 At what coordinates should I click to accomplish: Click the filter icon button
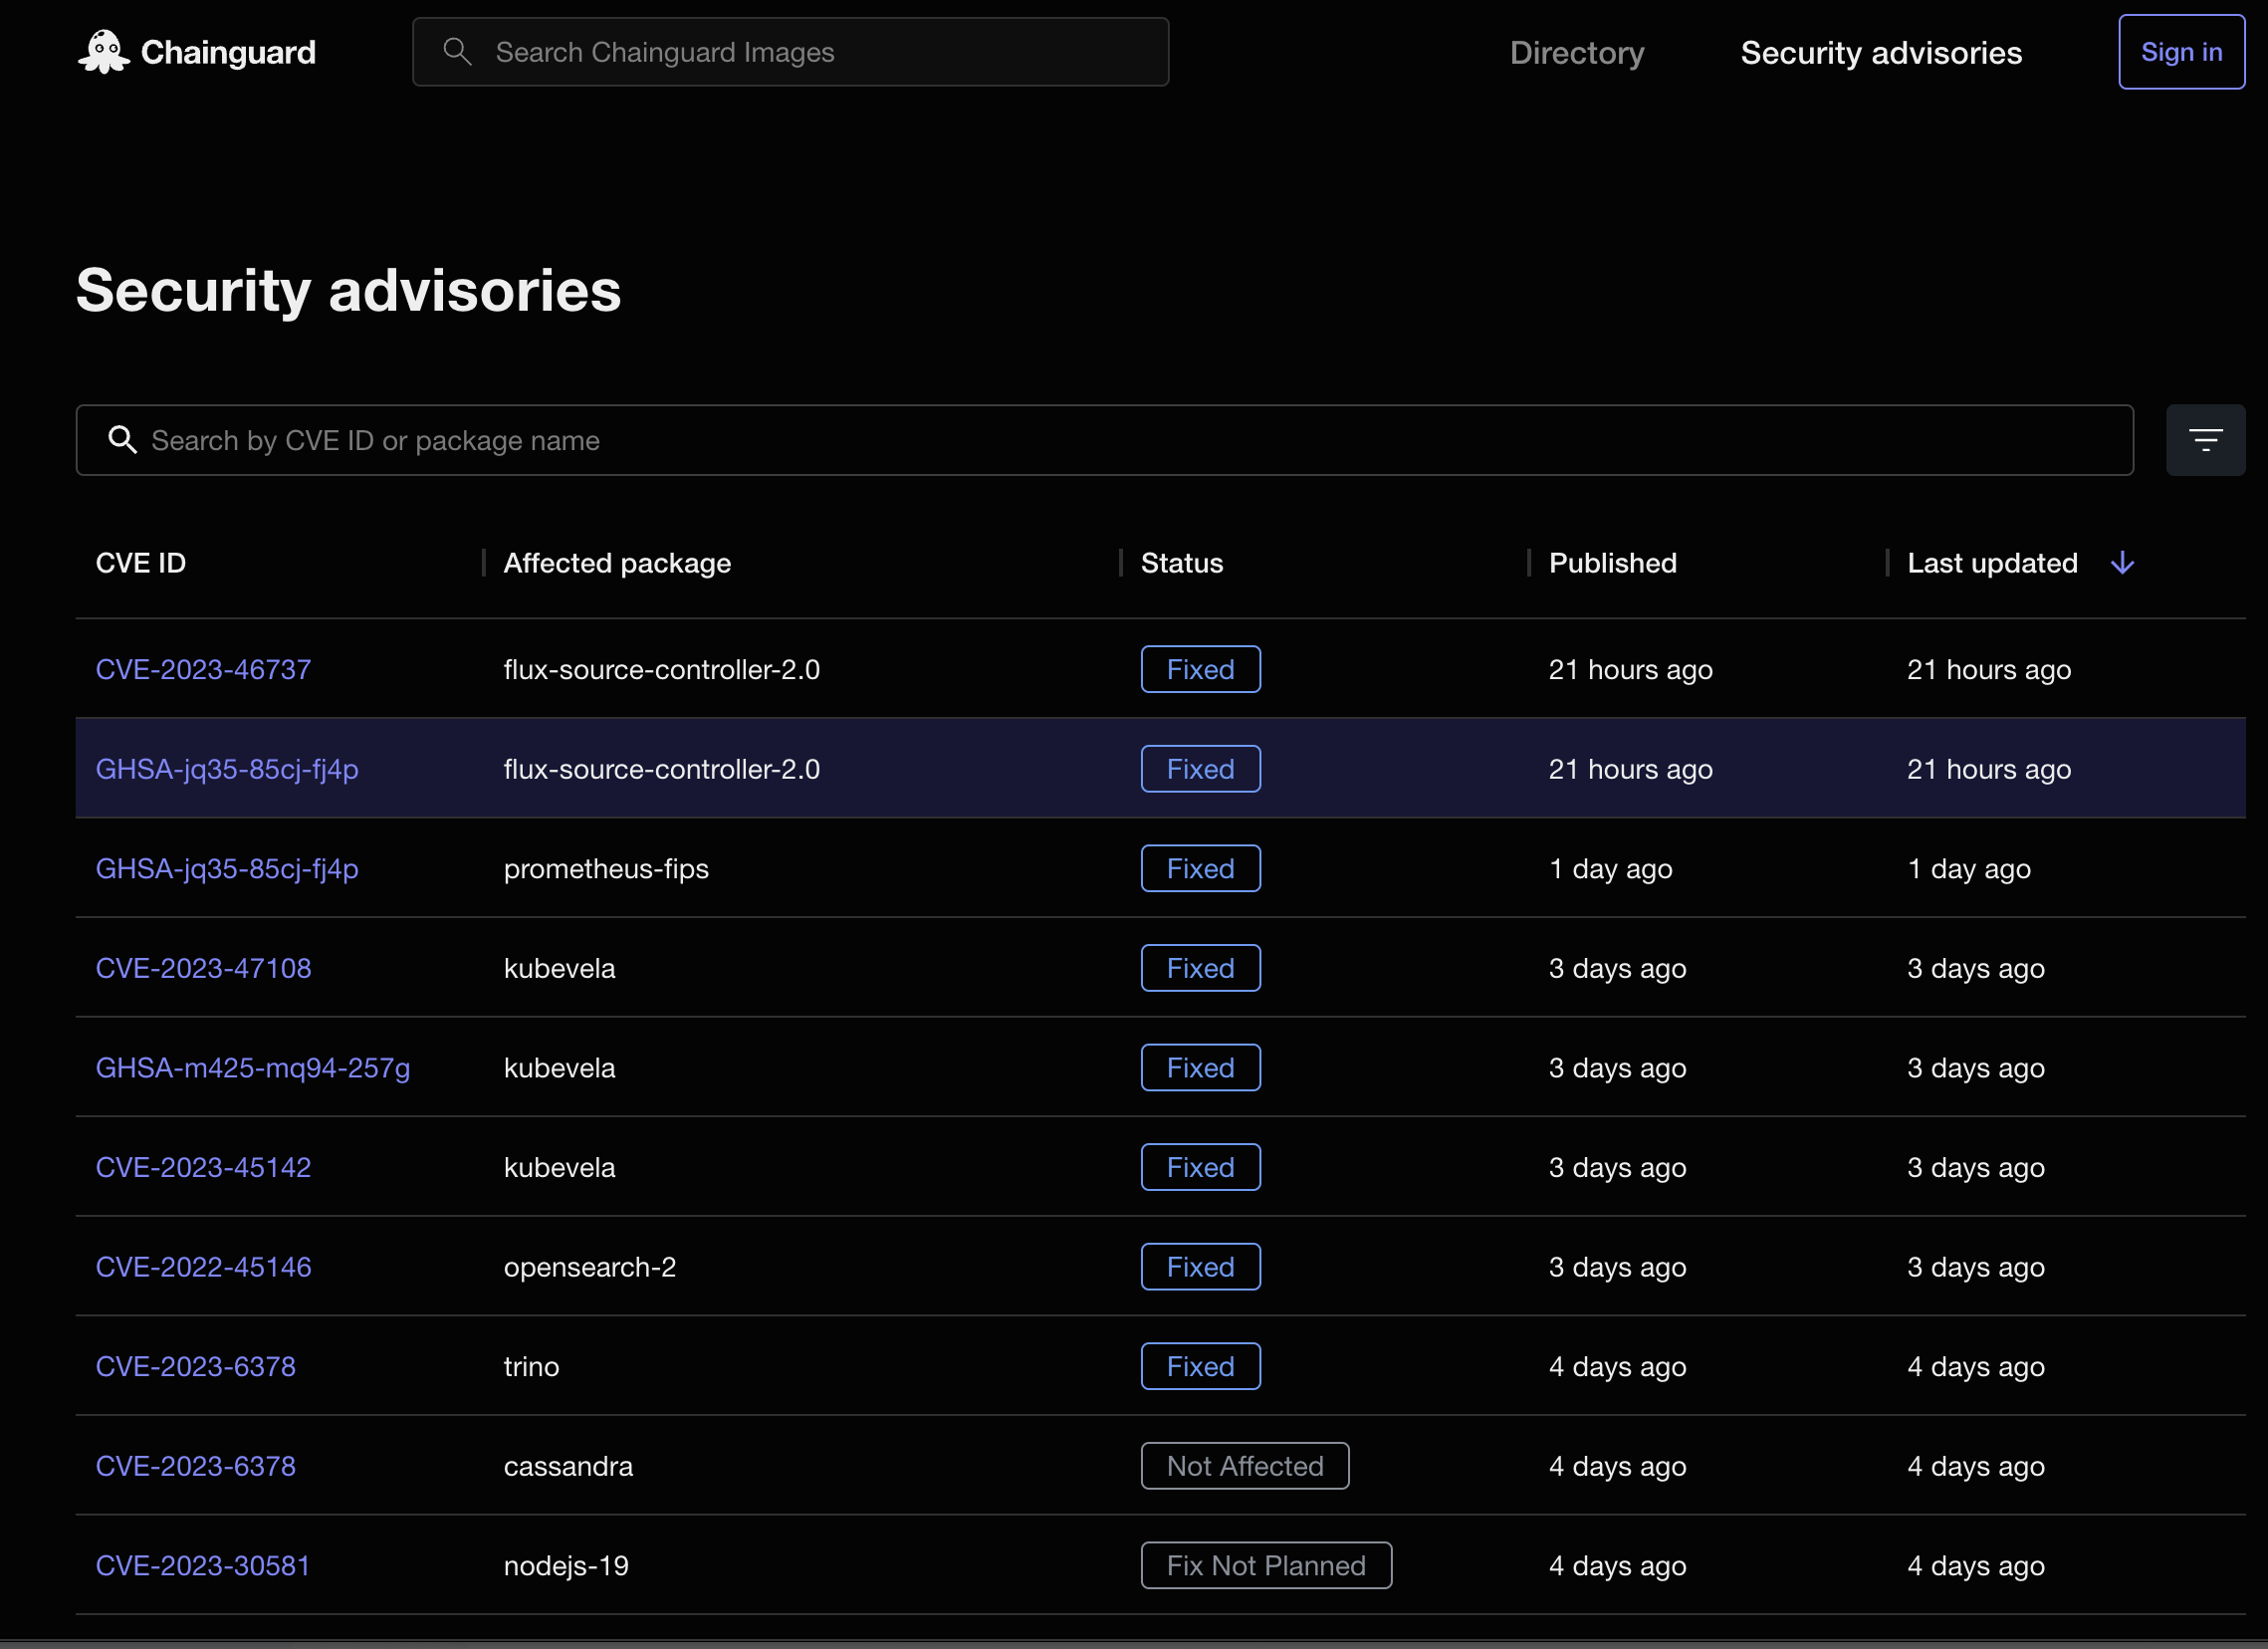tap(2205, 440)
